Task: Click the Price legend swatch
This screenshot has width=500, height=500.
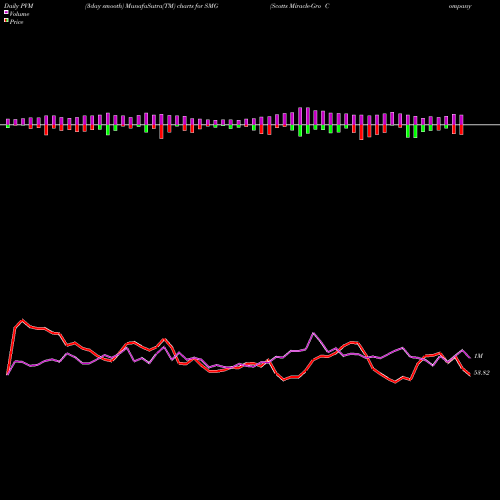Action: (x=6, y=21)
